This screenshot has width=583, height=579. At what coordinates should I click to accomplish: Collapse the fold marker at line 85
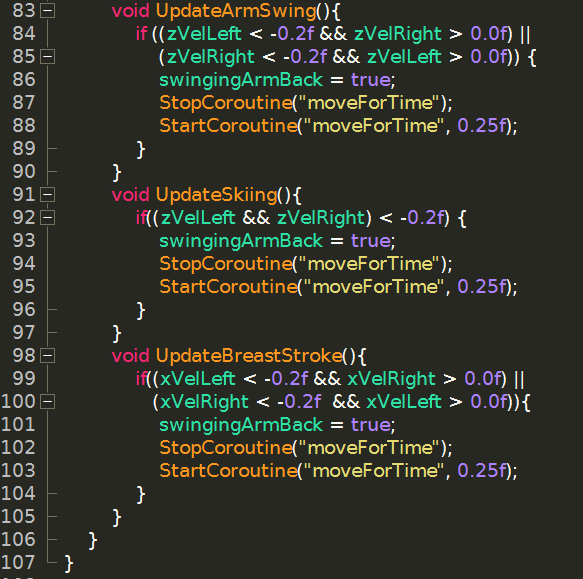[48, 57]
